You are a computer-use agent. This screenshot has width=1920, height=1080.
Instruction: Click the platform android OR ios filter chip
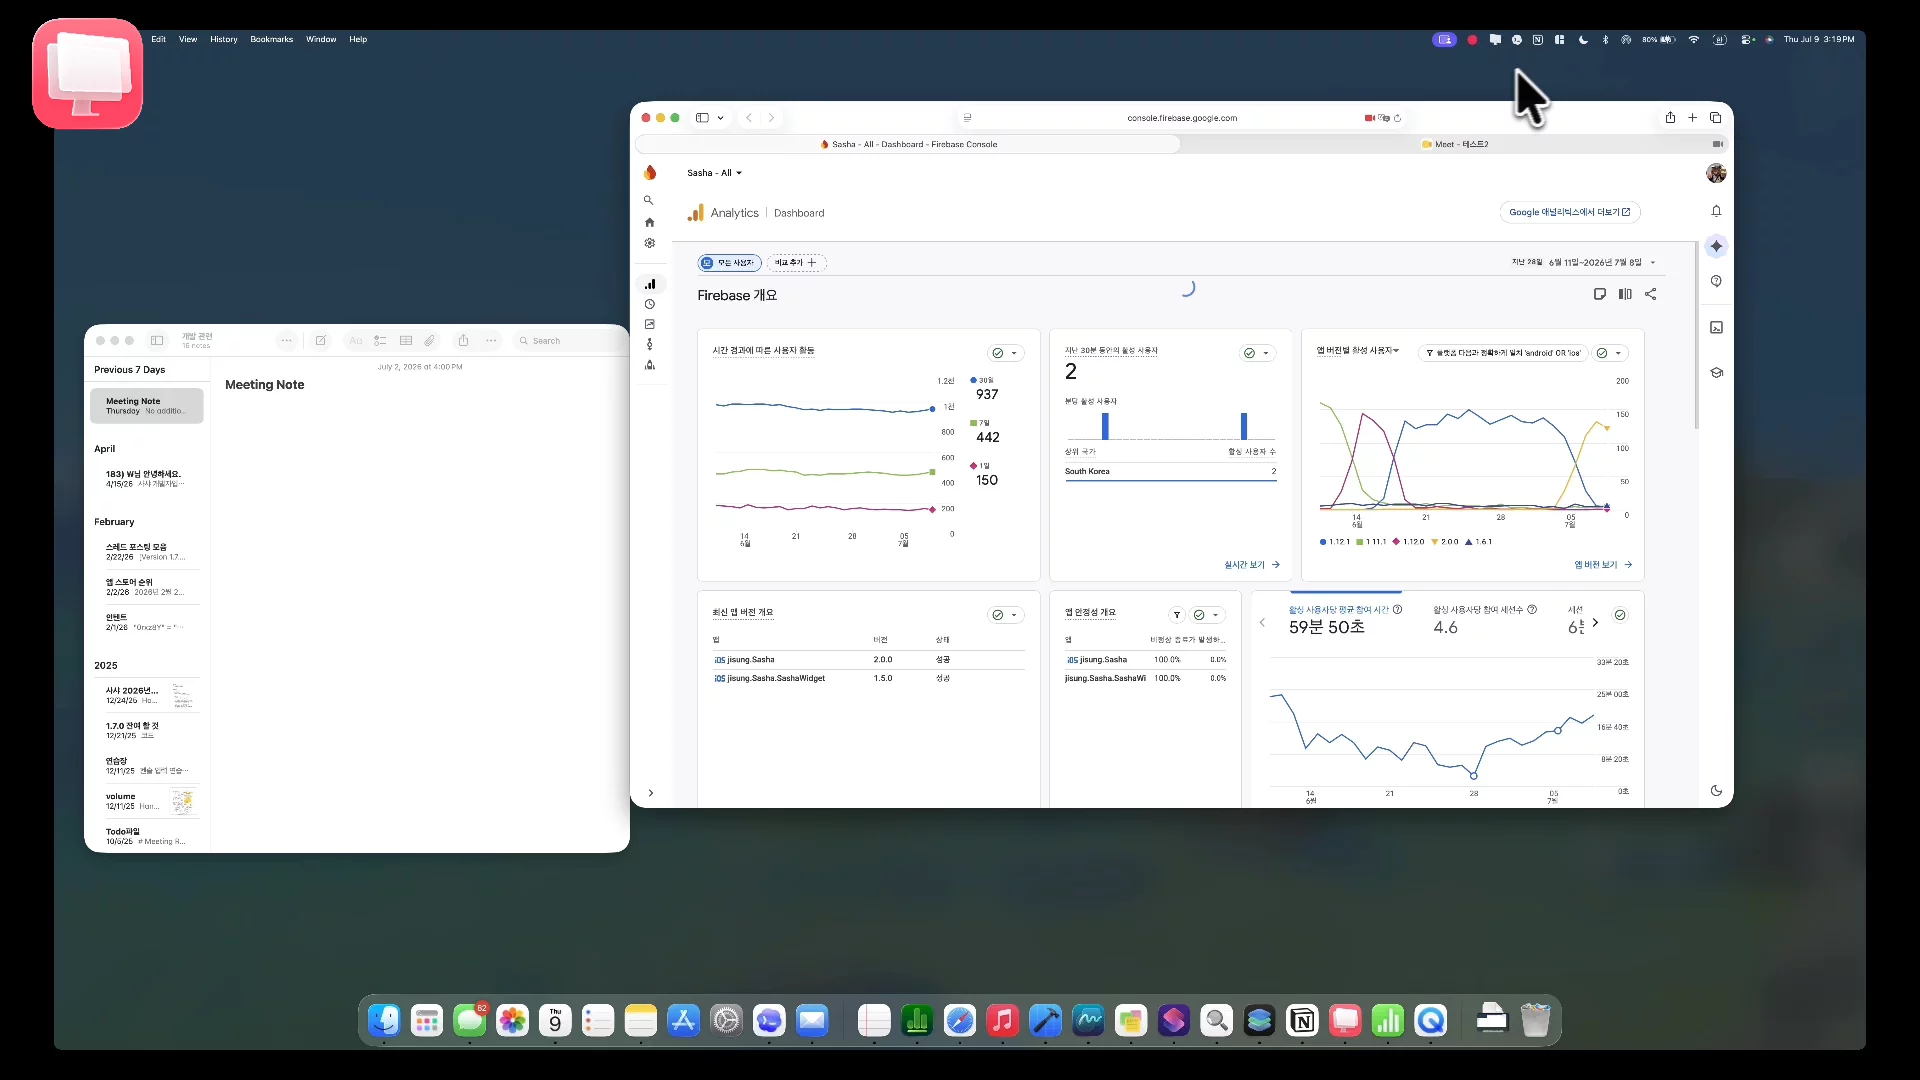pos(1503,353)
